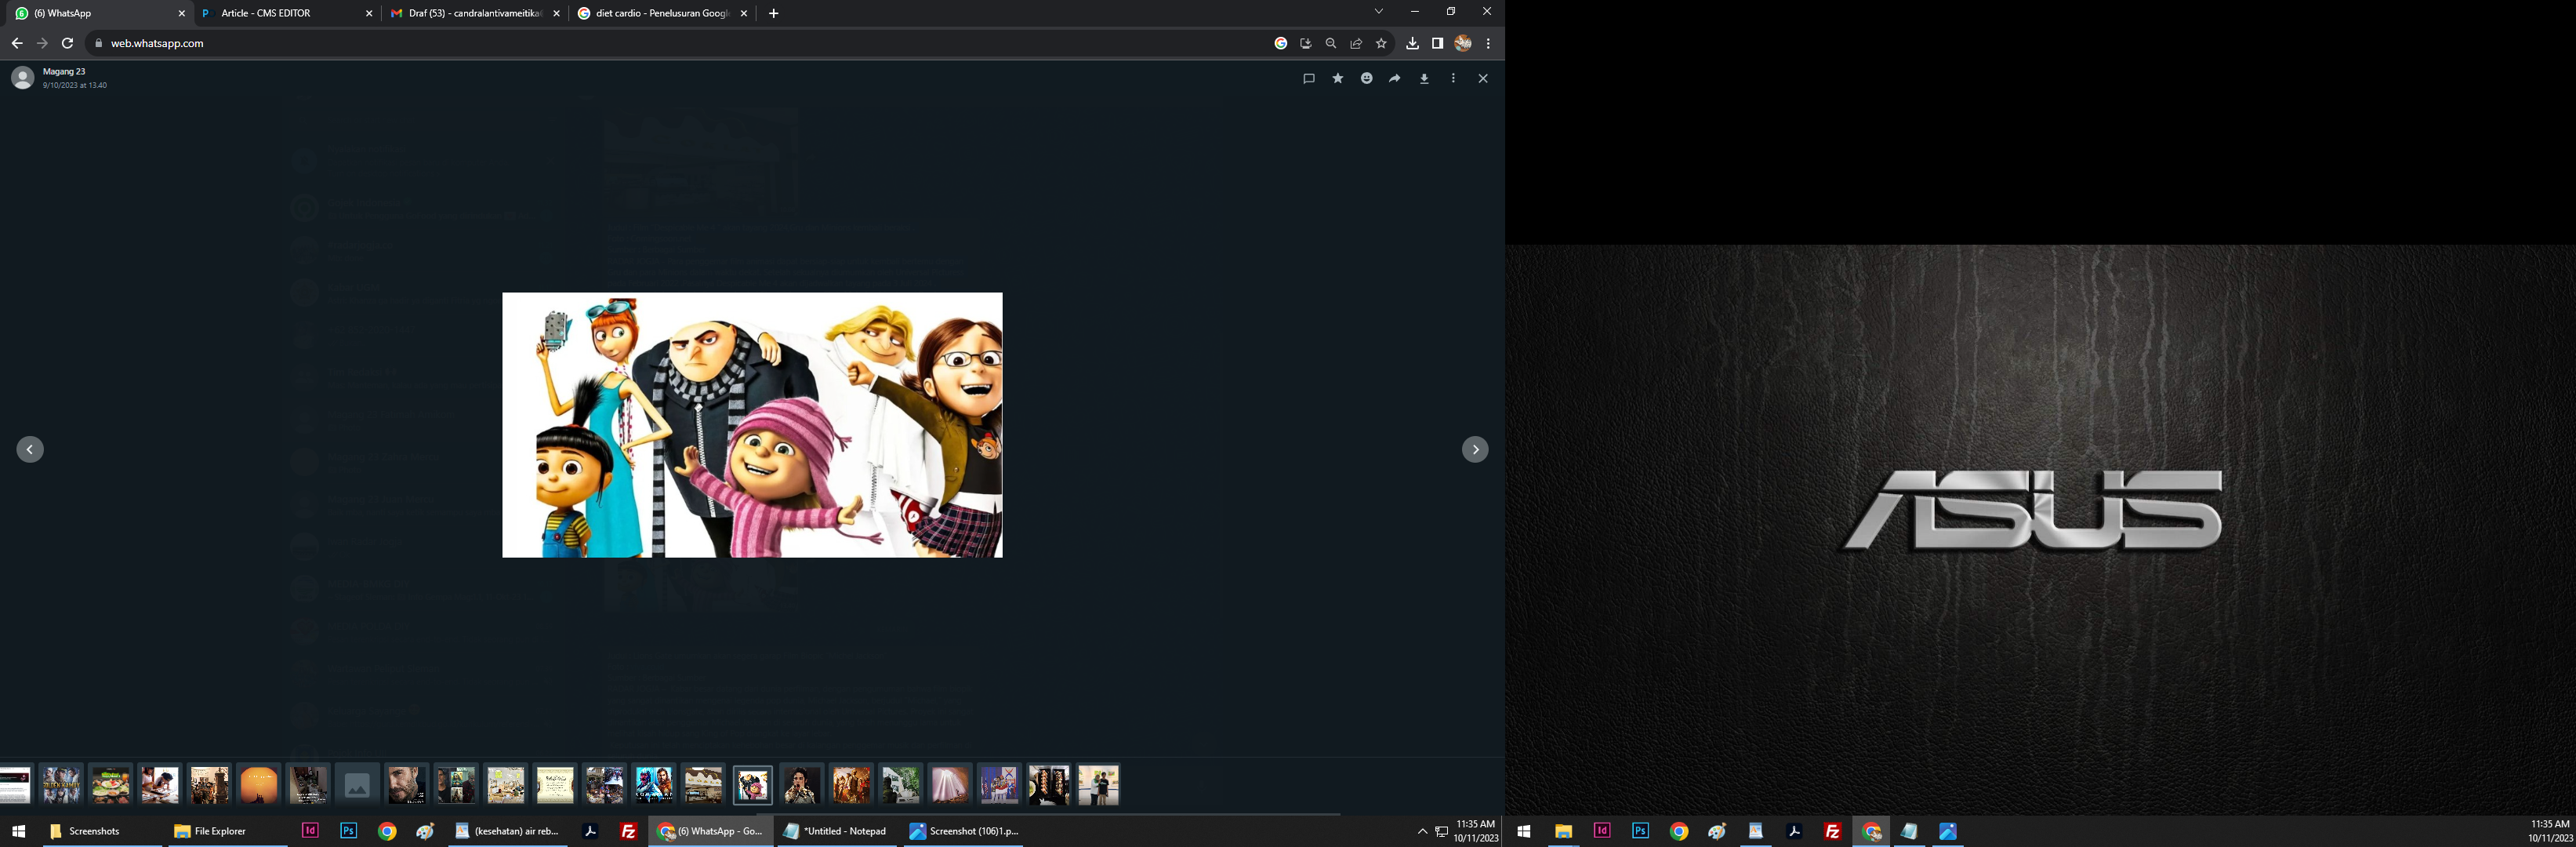
Task: Open the Start menu on the second monitor
Action: point(1524,831)
